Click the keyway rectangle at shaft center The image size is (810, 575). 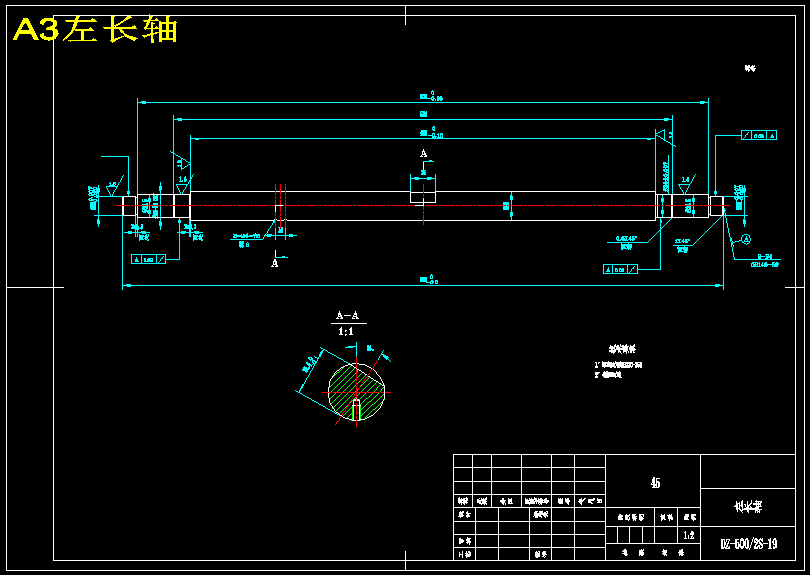pyautogui.click(x=423, y=197)
